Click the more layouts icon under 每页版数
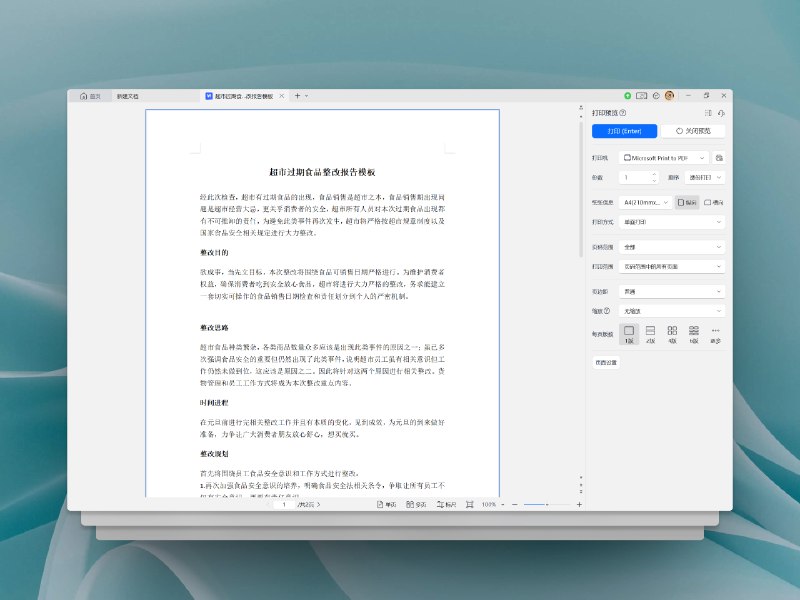This screenshot has width=800, height=600. coord(716,330)
